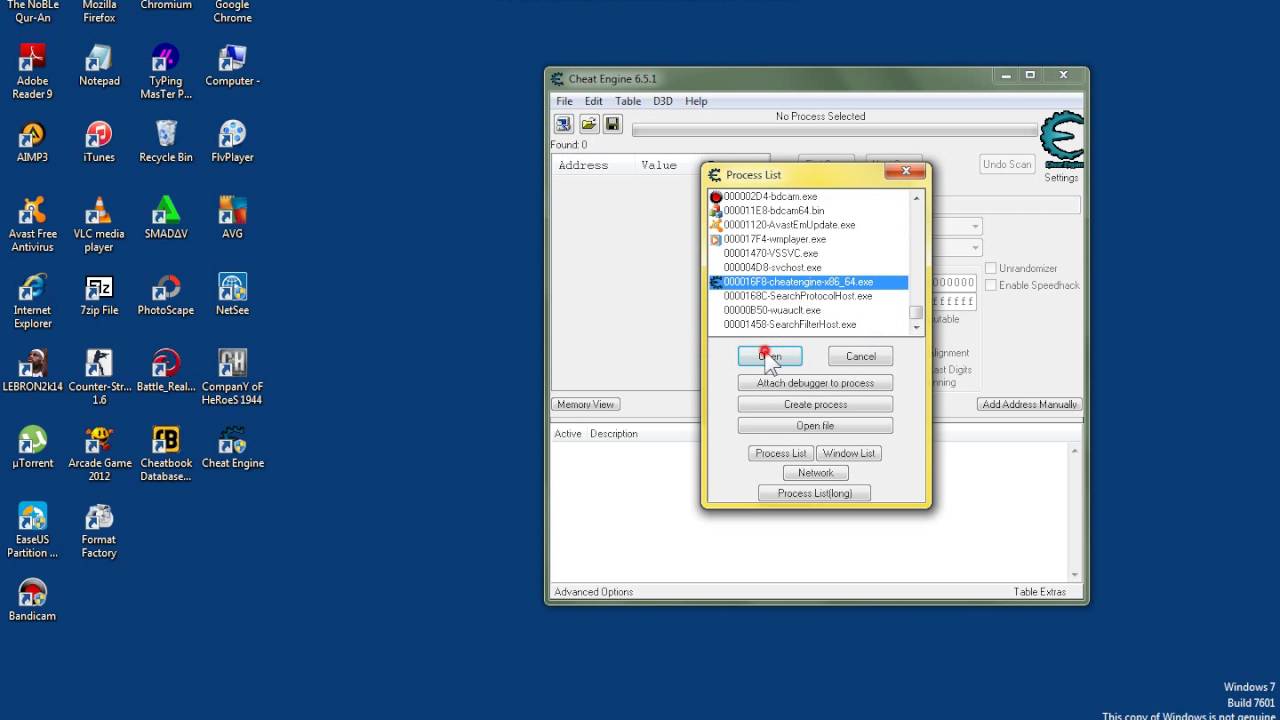Select the Battle_Real desktop icon
1280x720 pixels.
click(166, 370)
